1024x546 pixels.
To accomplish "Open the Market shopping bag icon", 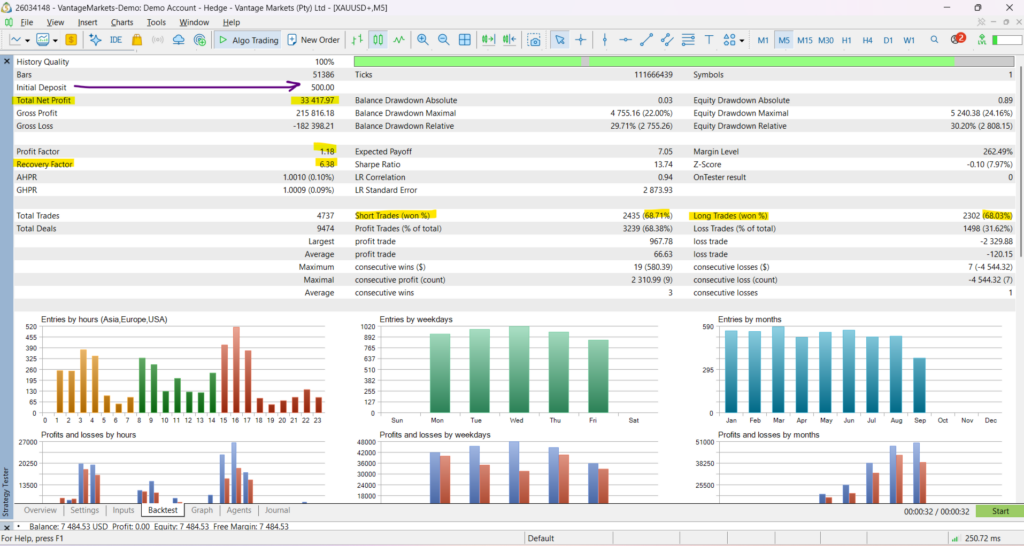I will (x=137, y=40).
